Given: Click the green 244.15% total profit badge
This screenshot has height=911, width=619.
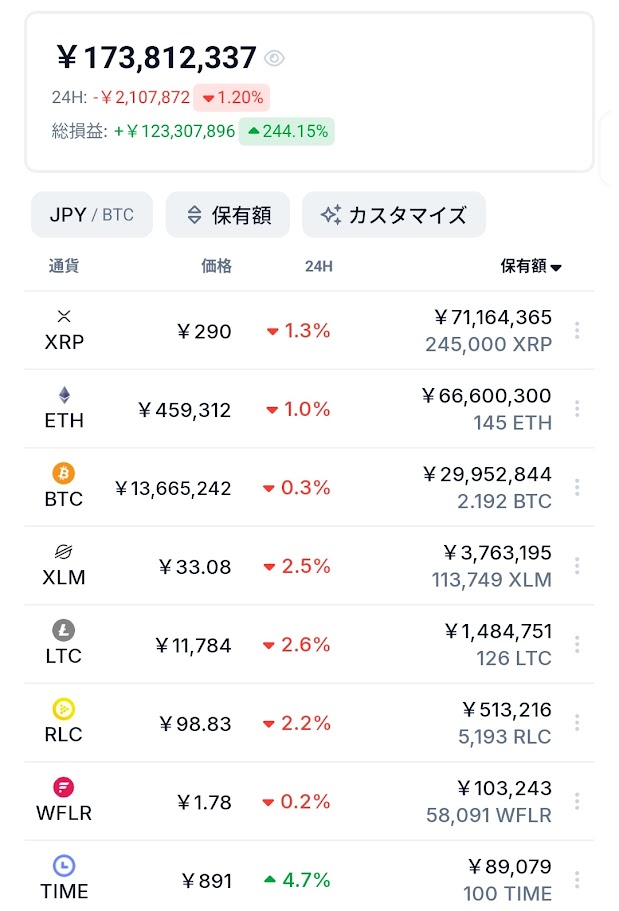Looking at the screenshot, I should tap(286, 131).
